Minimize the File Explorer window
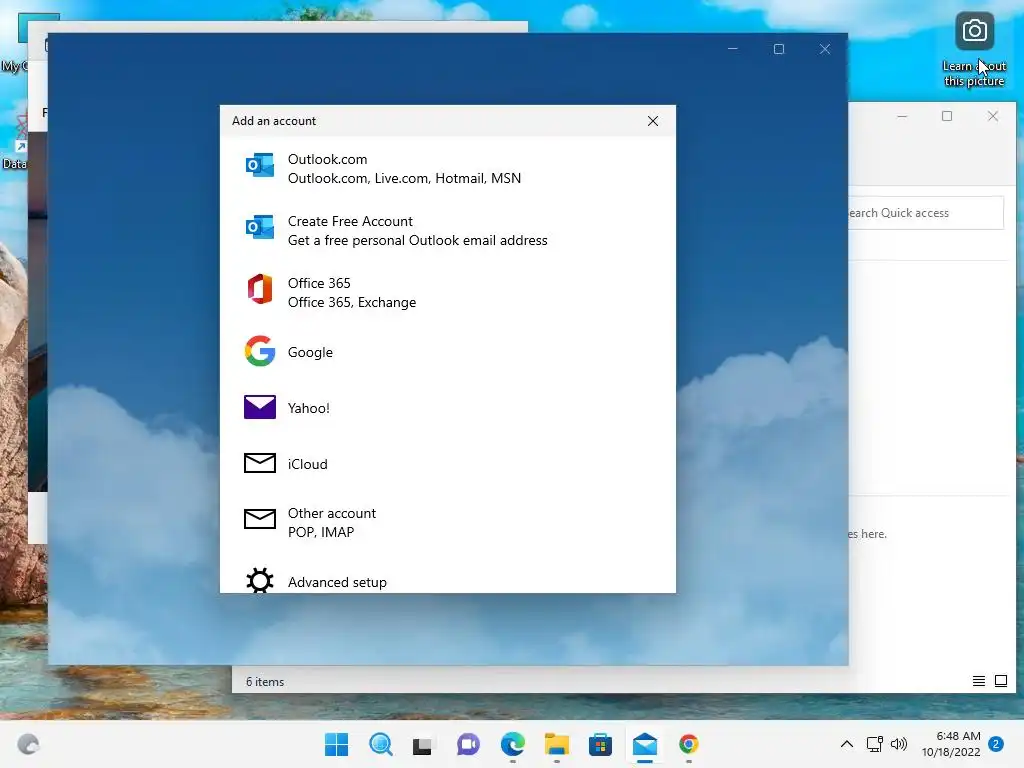The width and height of the screenshot is (1024, 768). [902, 116]
